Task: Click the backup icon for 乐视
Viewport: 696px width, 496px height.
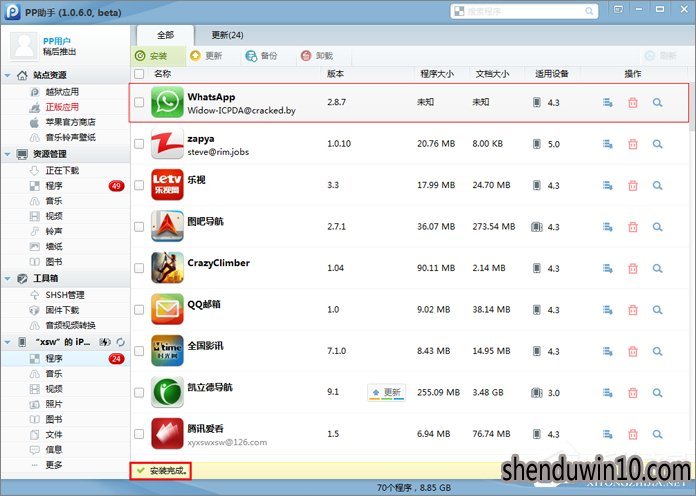Action: 608,186
